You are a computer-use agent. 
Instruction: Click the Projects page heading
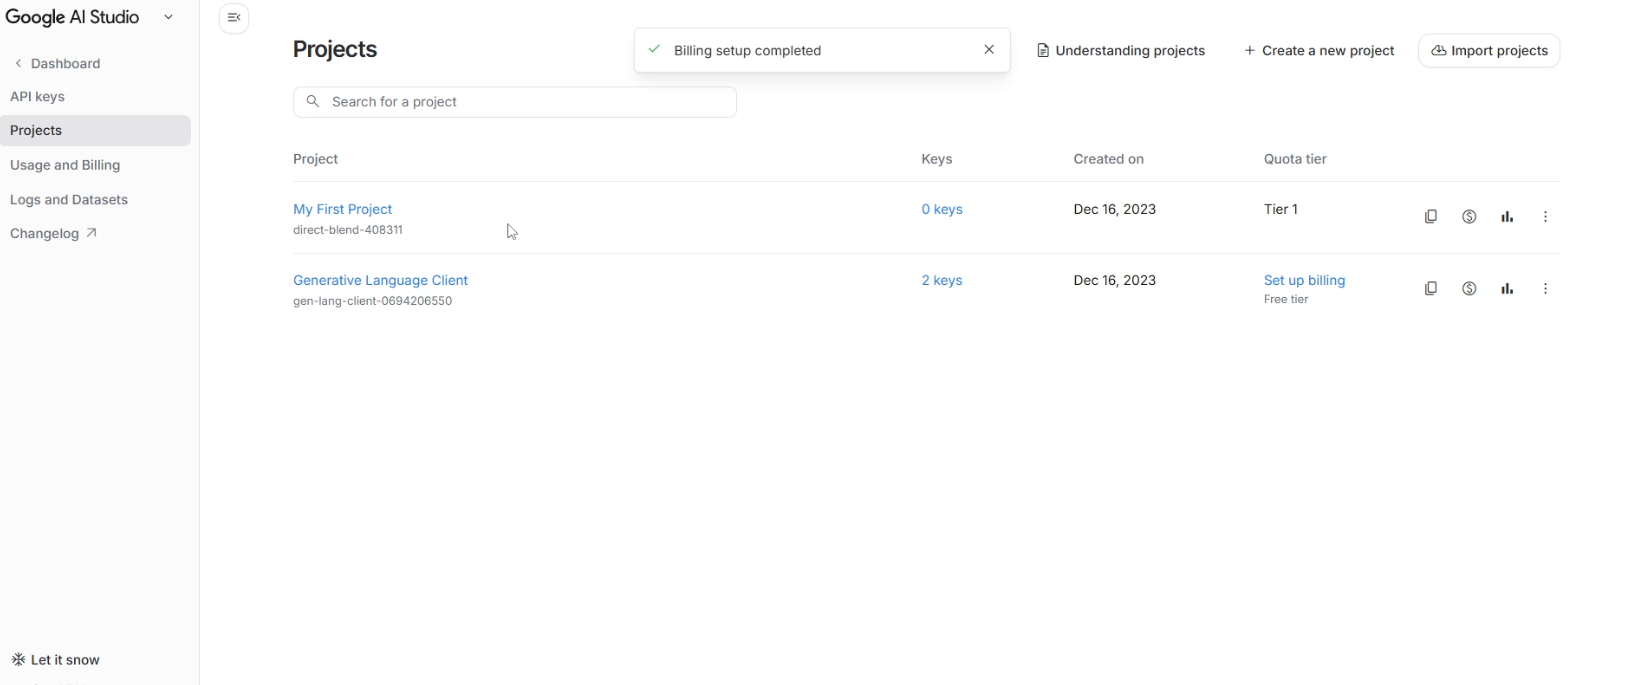pyautogui.click(x=335, y=50)
